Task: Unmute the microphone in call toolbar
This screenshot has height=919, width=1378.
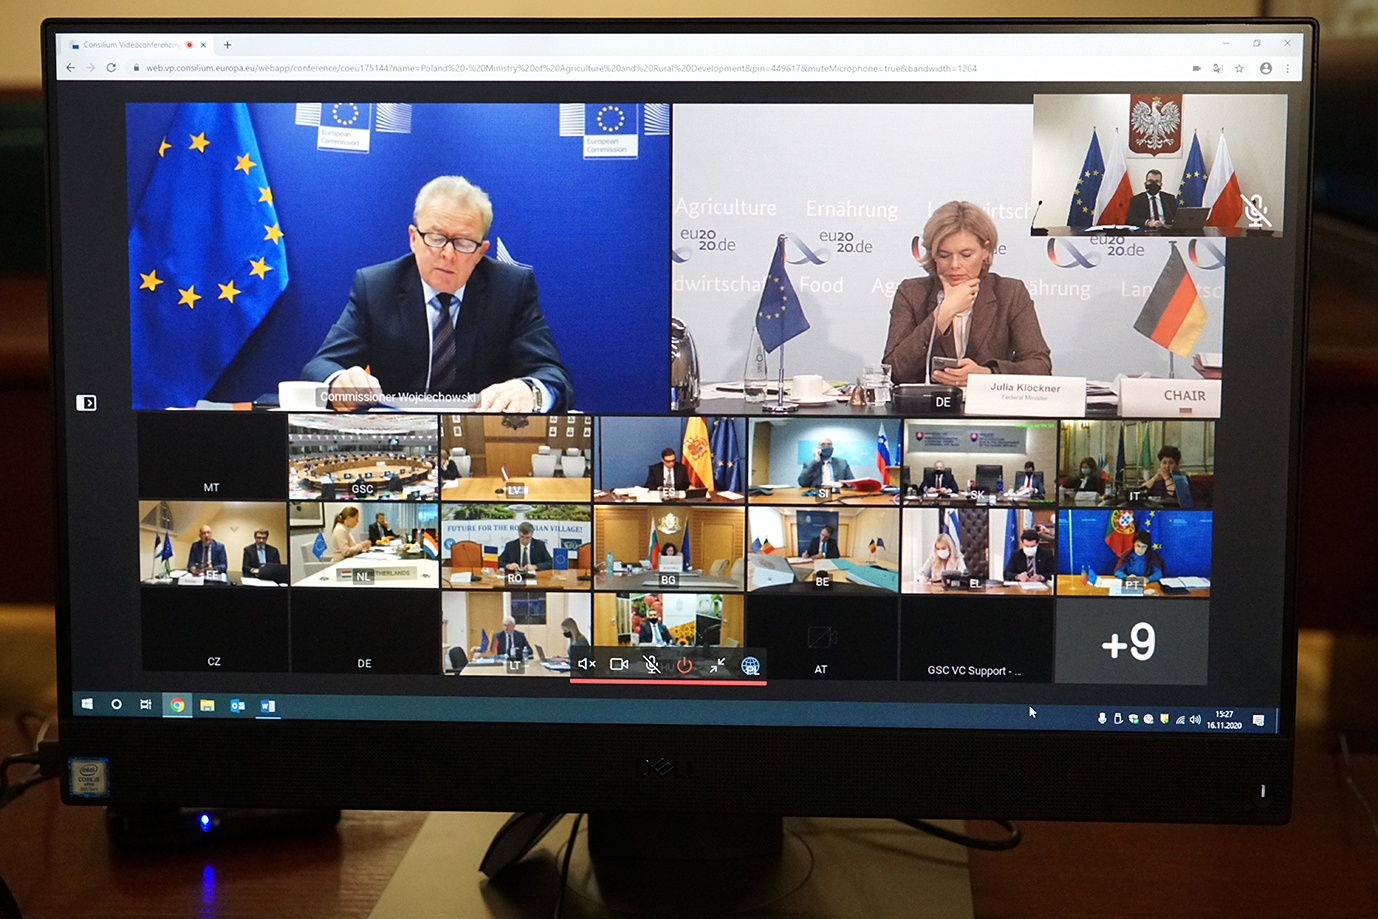Action: click(651, 665)
